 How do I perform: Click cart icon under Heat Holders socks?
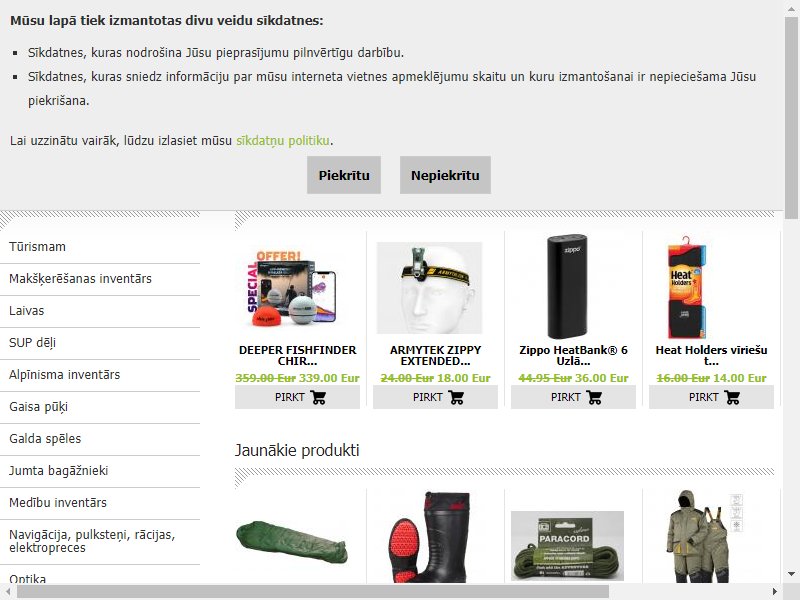[x=732, y=397]
